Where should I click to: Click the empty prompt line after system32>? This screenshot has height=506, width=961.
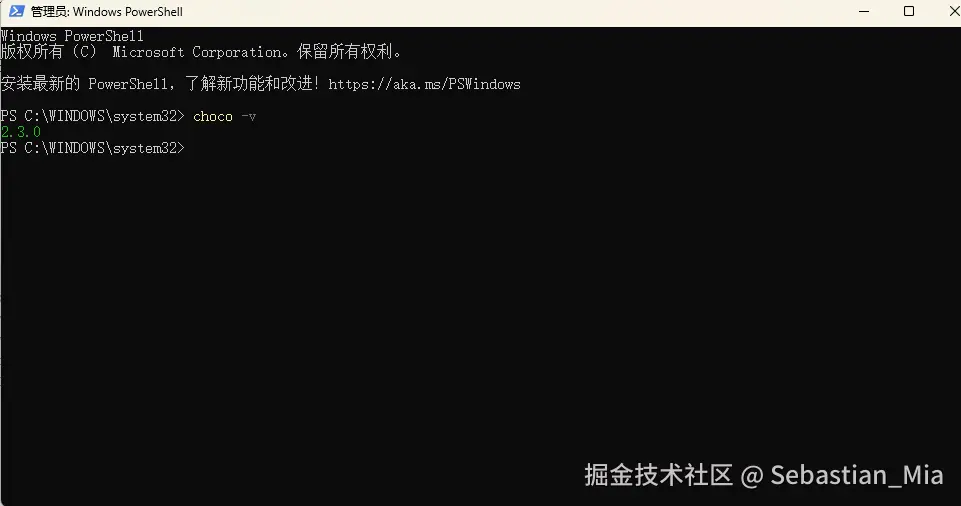coord(93,148)
